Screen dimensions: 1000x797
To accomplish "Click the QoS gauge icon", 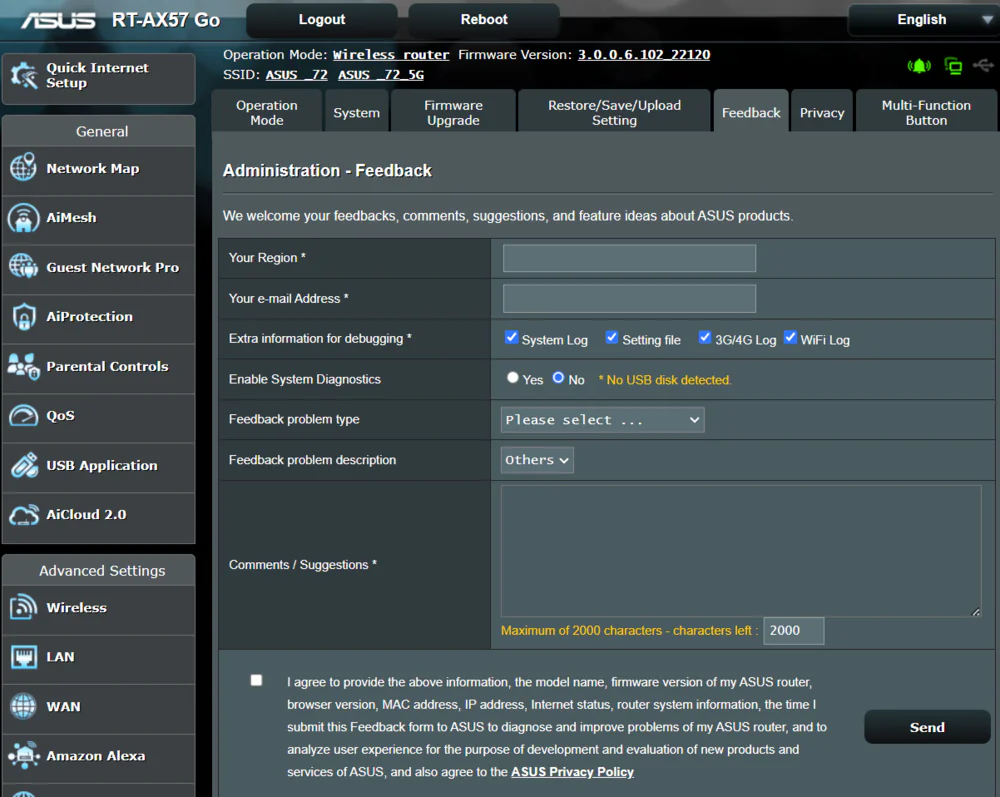I will (24, 416).
